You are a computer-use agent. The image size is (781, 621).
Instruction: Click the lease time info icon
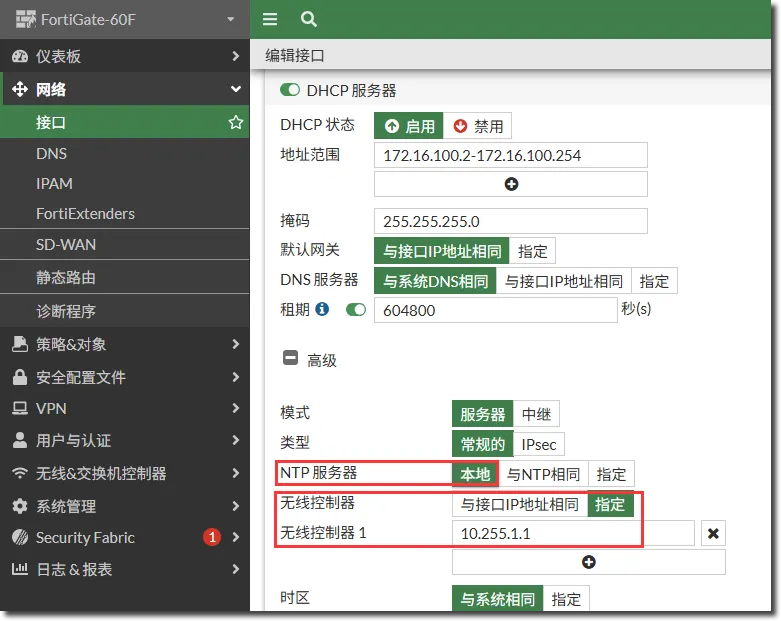point(322,309)
